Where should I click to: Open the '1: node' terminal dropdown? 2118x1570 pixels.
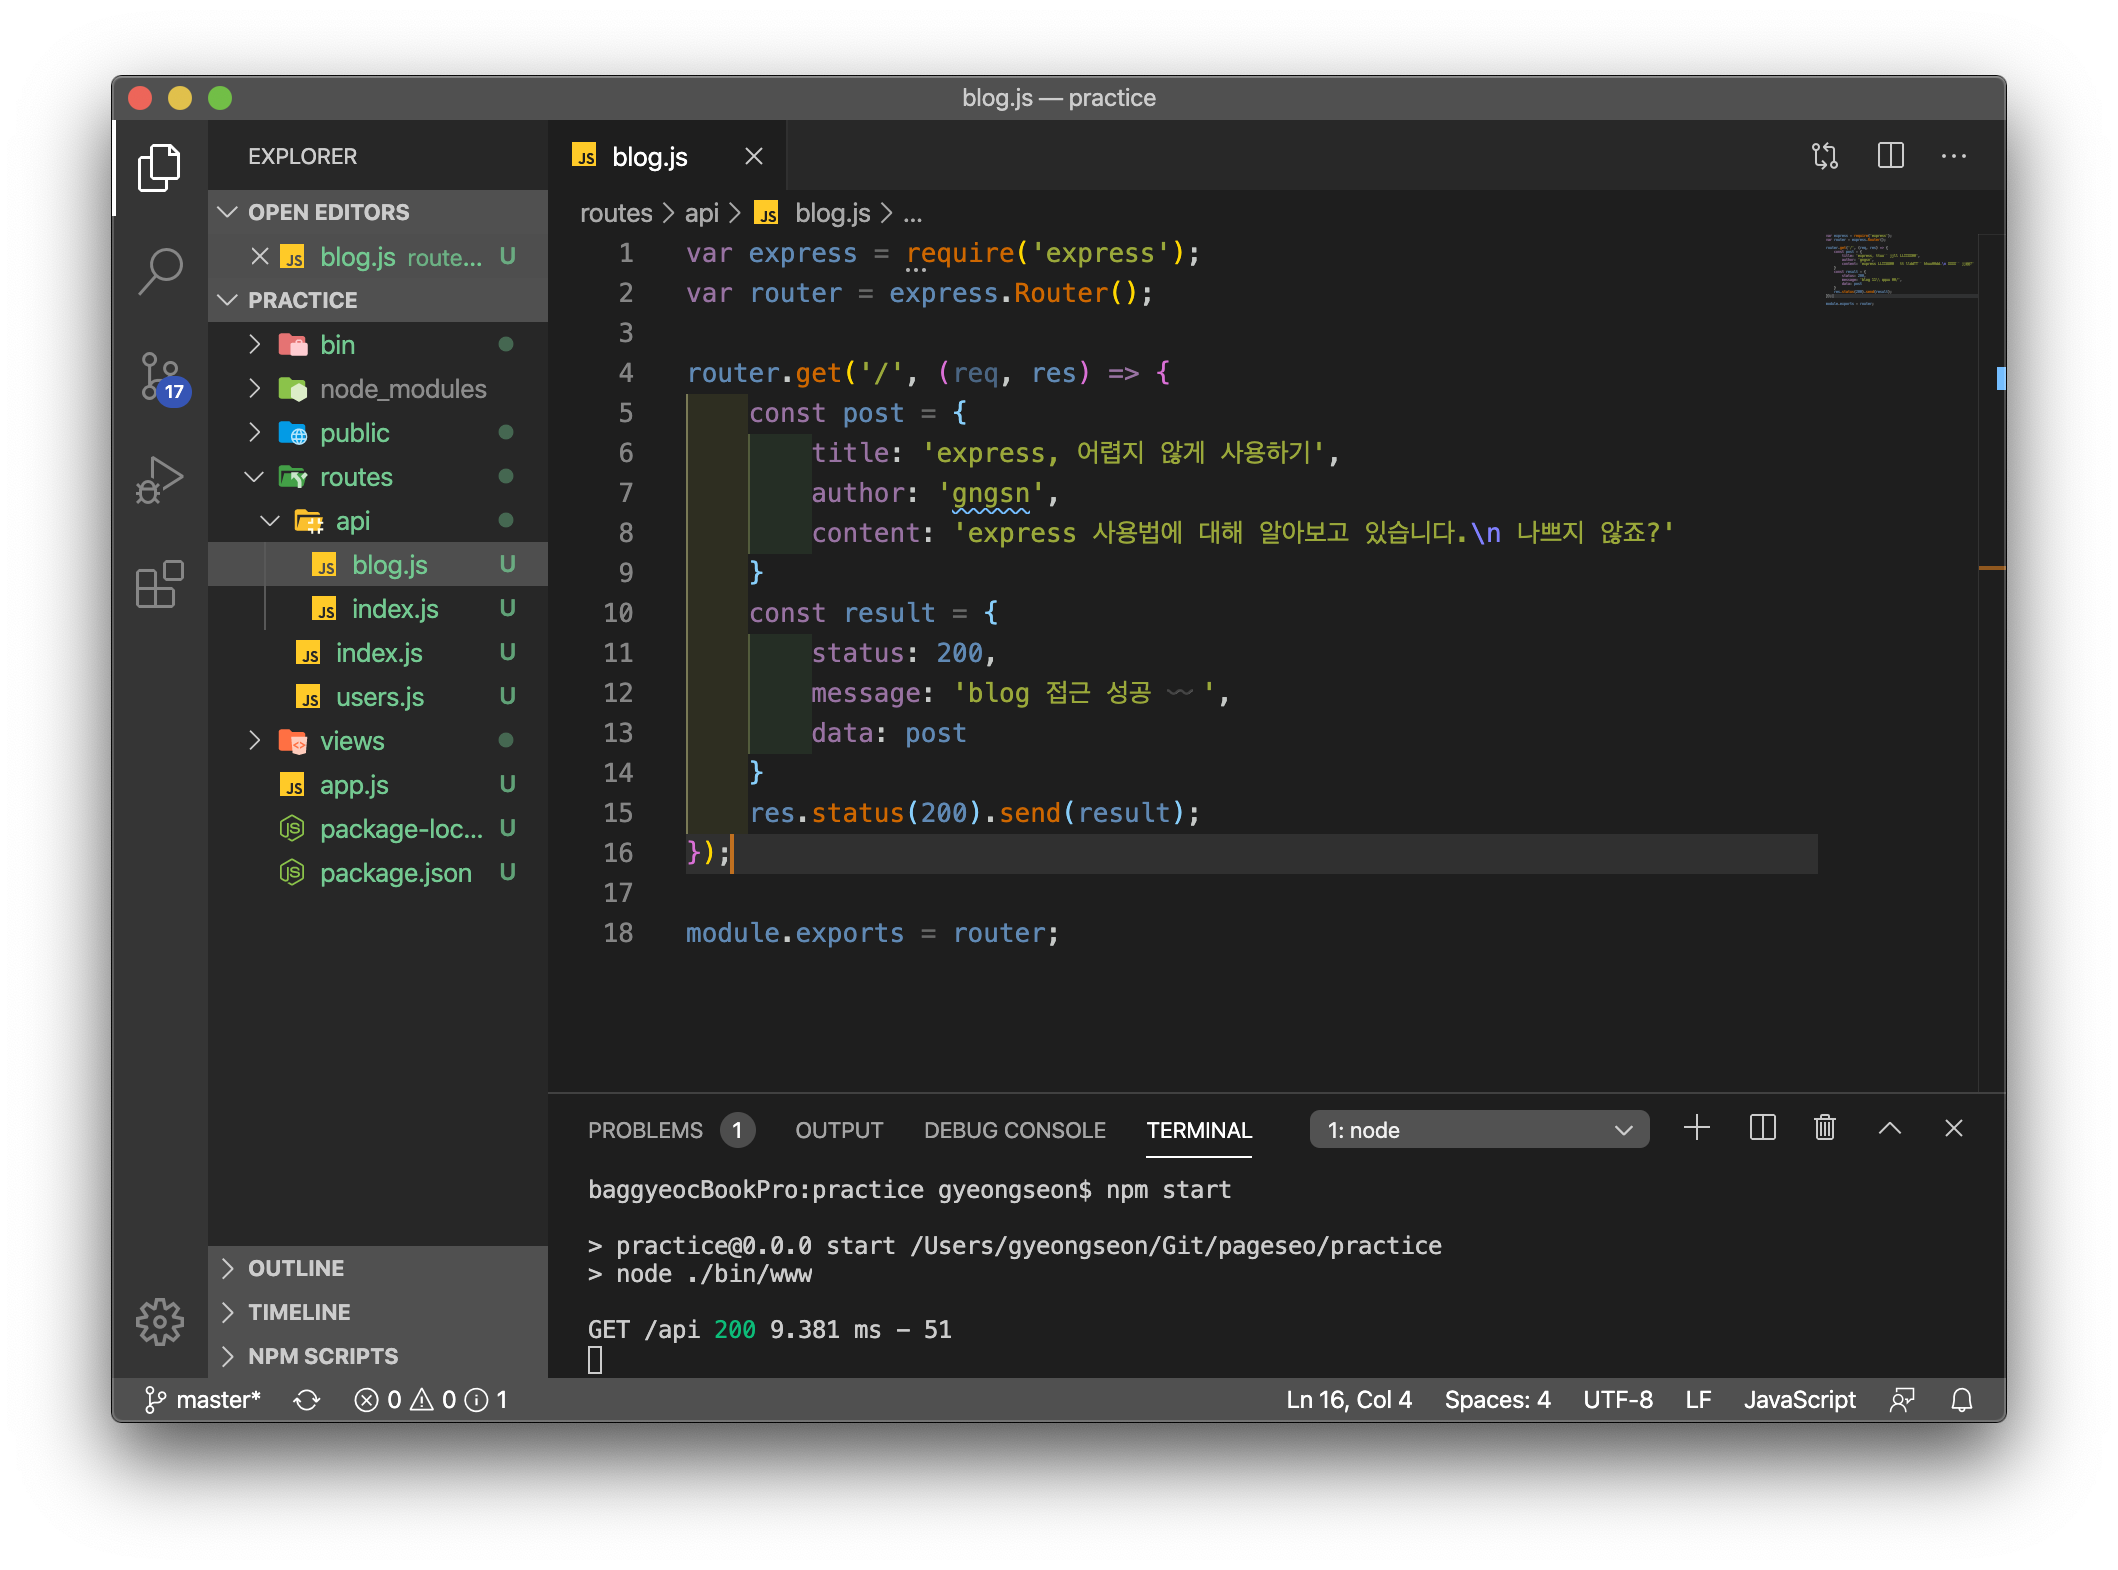tap(1478, 1130)
